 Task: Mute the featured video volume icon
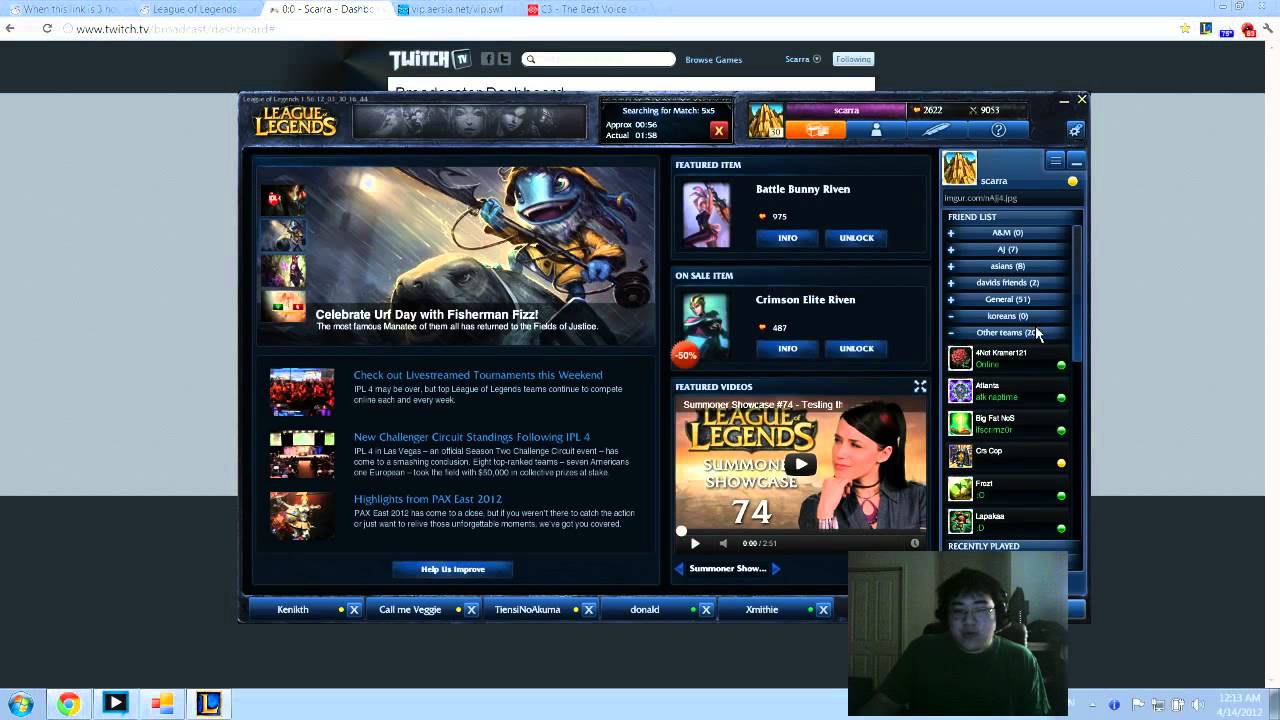pyautogui.click(x=723, y=543)
